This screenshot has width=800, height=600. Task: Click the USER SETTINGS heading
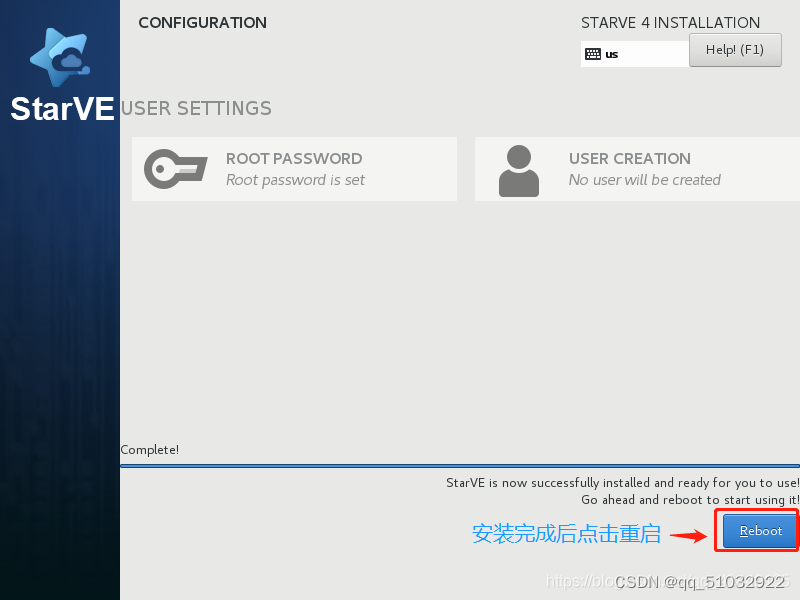coord(196,109)
